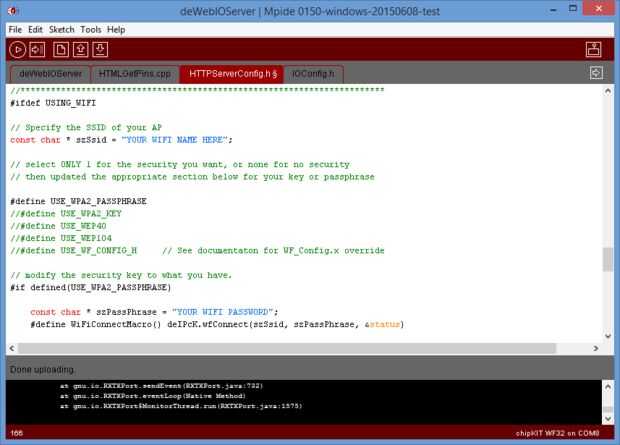Maximize the Mpide window
Viewport: 620px width, 445px height.
(573, 8)
